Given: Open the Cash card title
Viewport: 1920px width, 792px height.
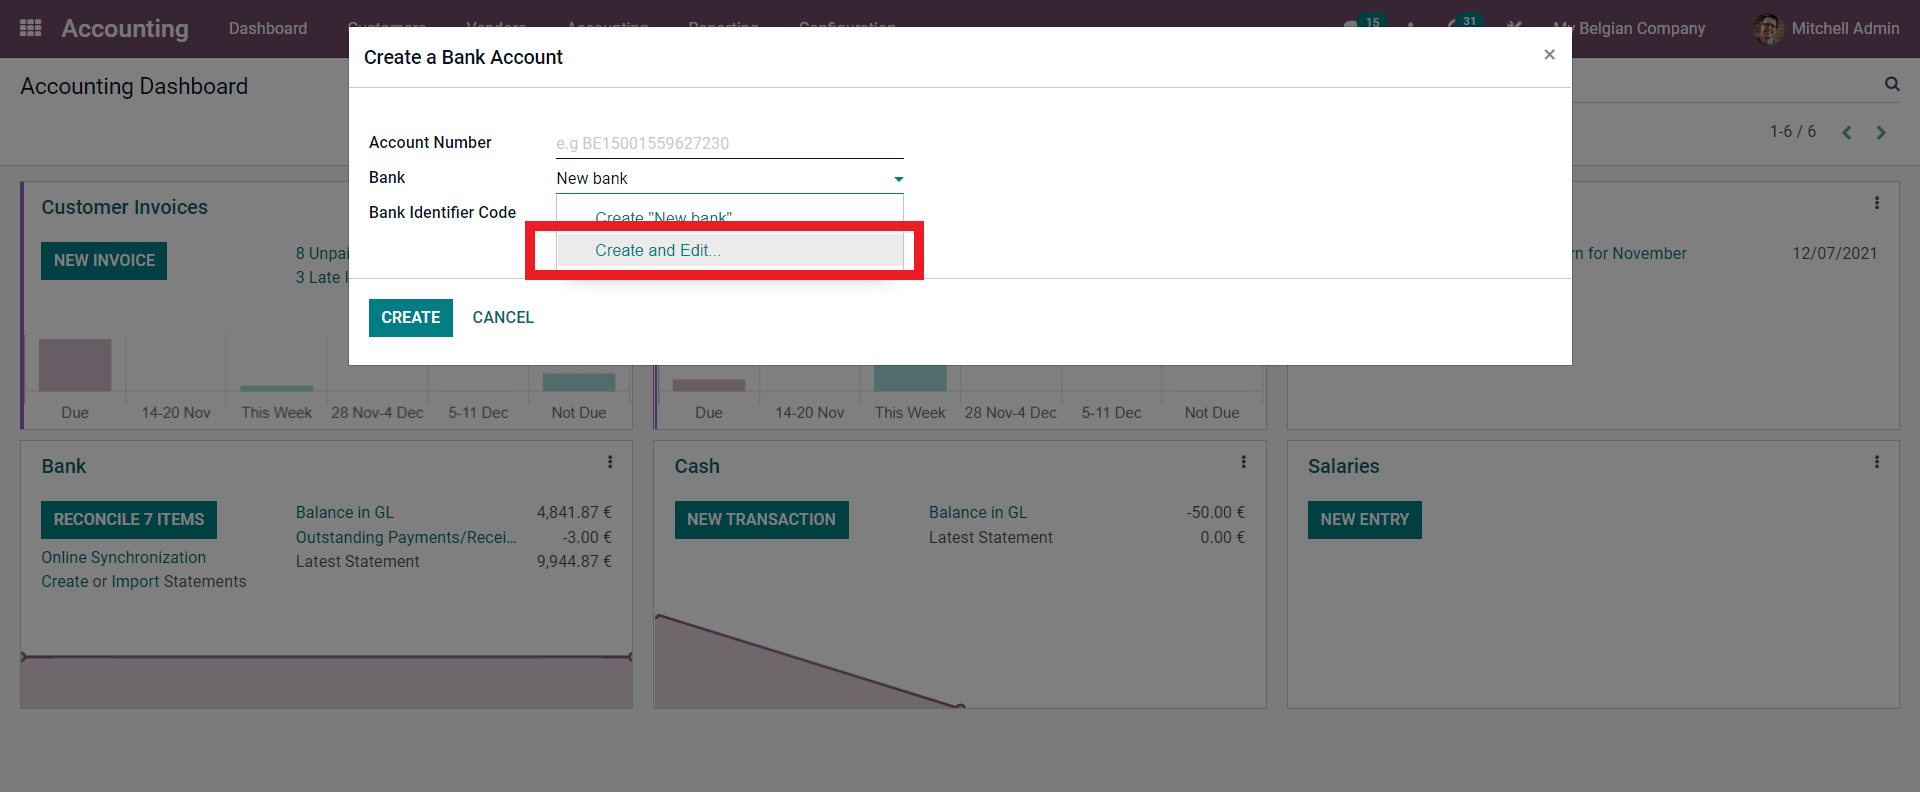Looking at the screenshot, I should 697,466.
